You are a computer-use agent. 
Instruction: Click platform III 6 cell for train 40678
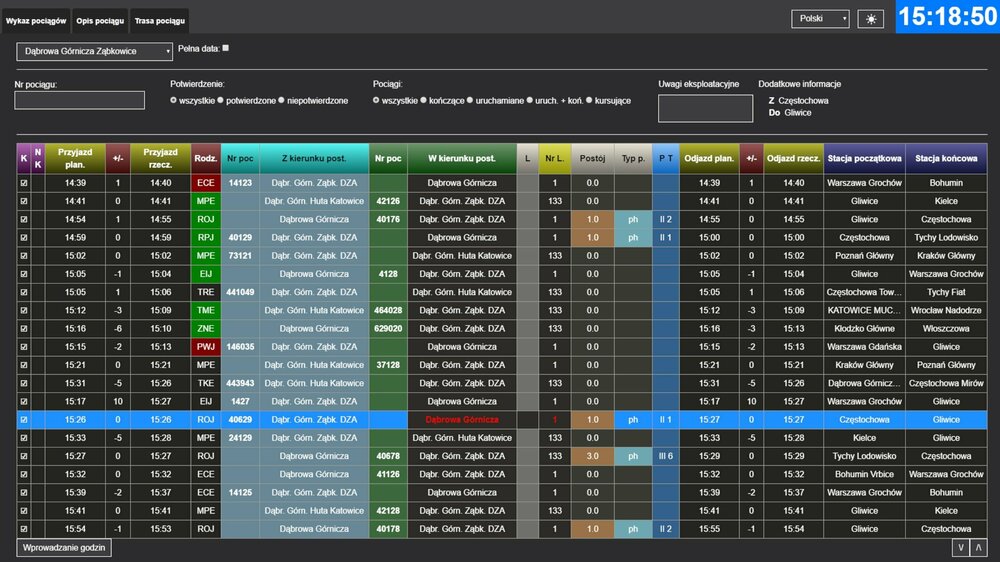(x=665, y=456)
